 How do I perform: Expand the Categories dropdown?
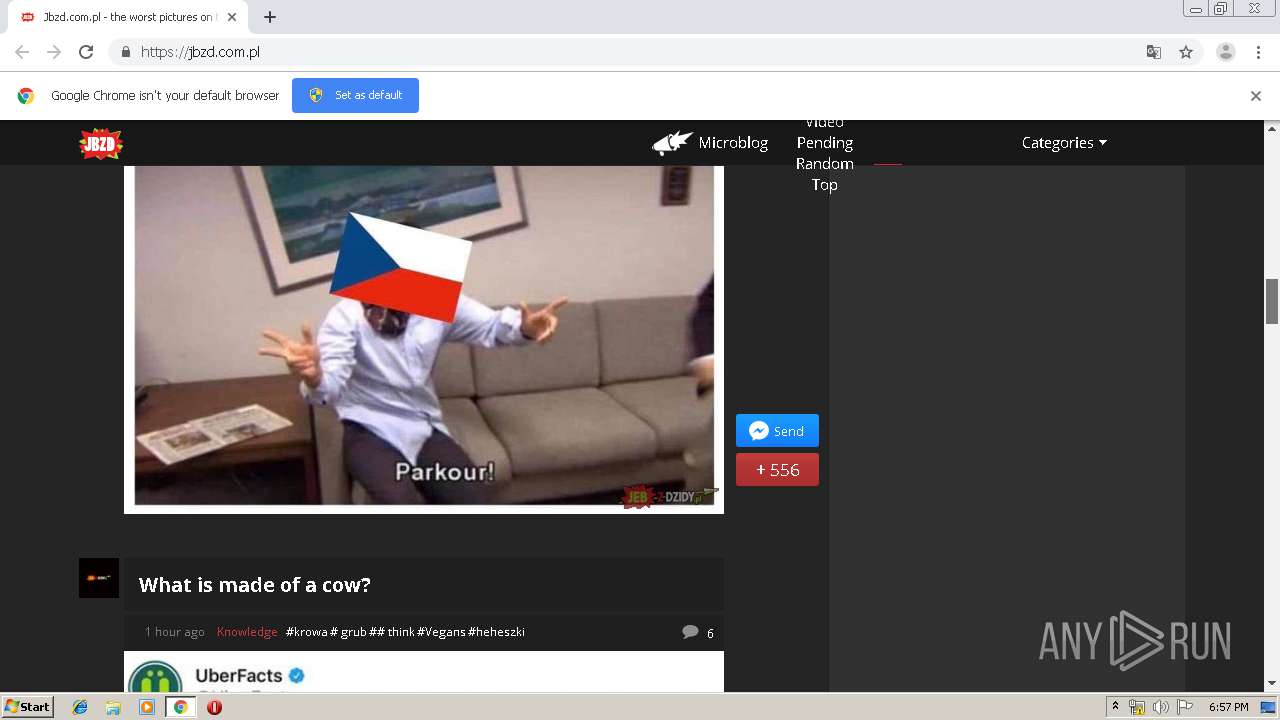pos(1064,143)
